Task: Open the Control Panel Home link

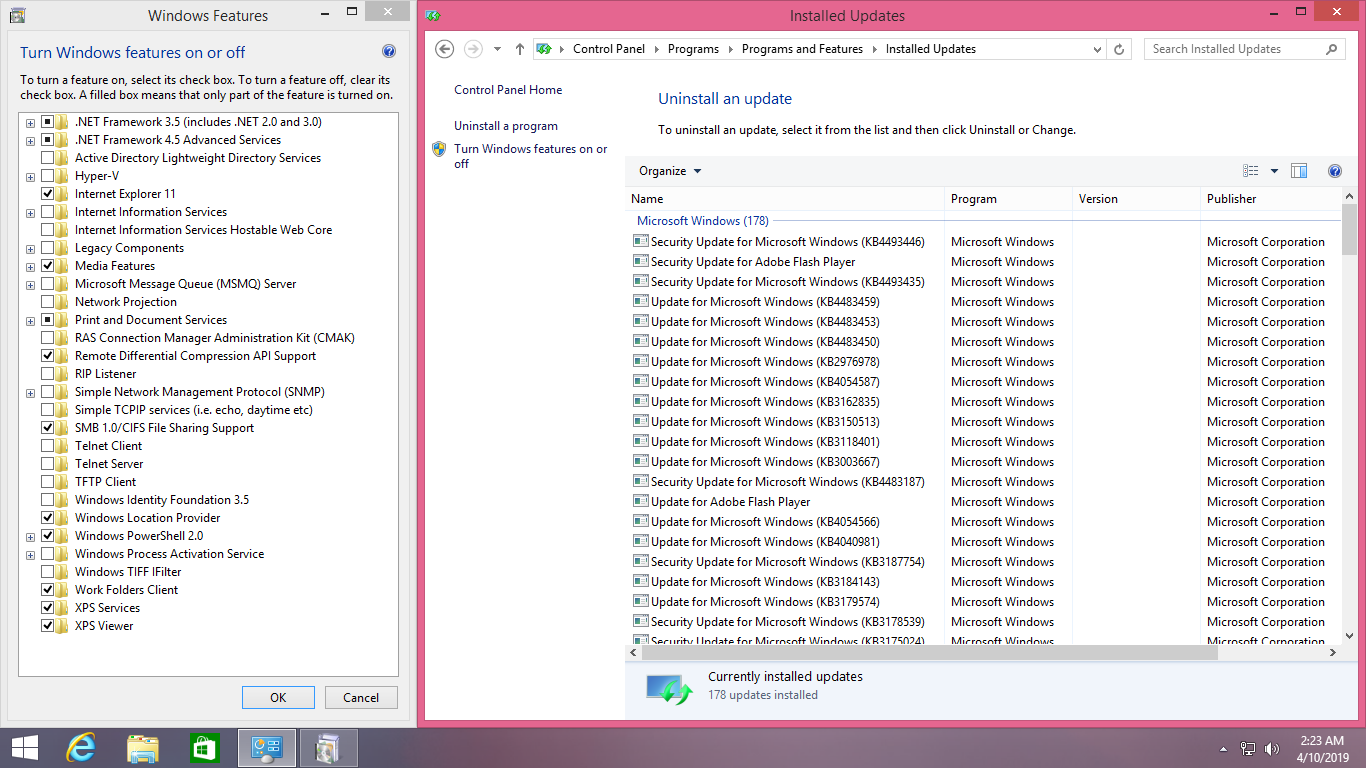Action: (508, 90)
